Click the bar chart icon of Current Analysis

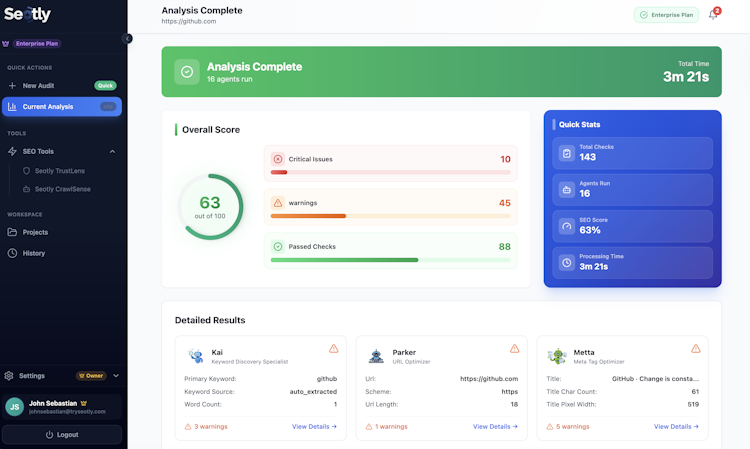tap(12, 107)
